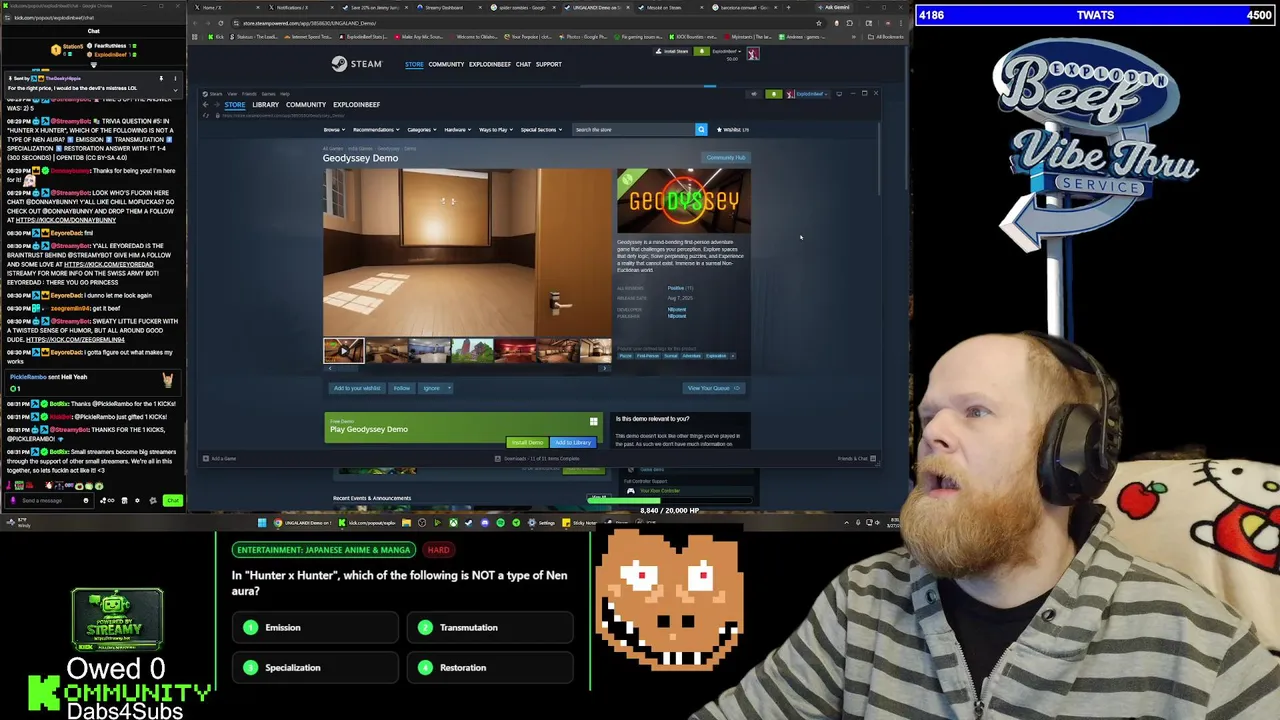Click the user avatar on Steam web header

tap(753, 53)
